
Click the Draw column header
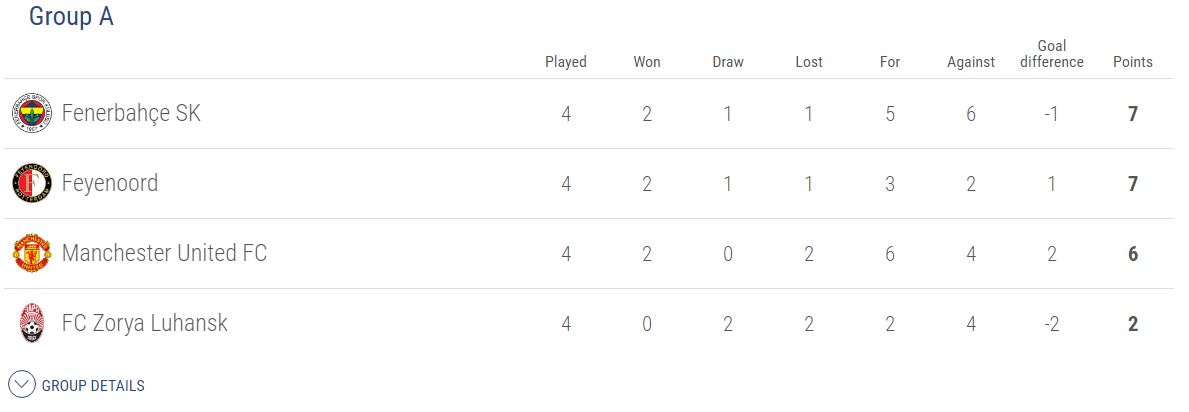tap(728, 62)
